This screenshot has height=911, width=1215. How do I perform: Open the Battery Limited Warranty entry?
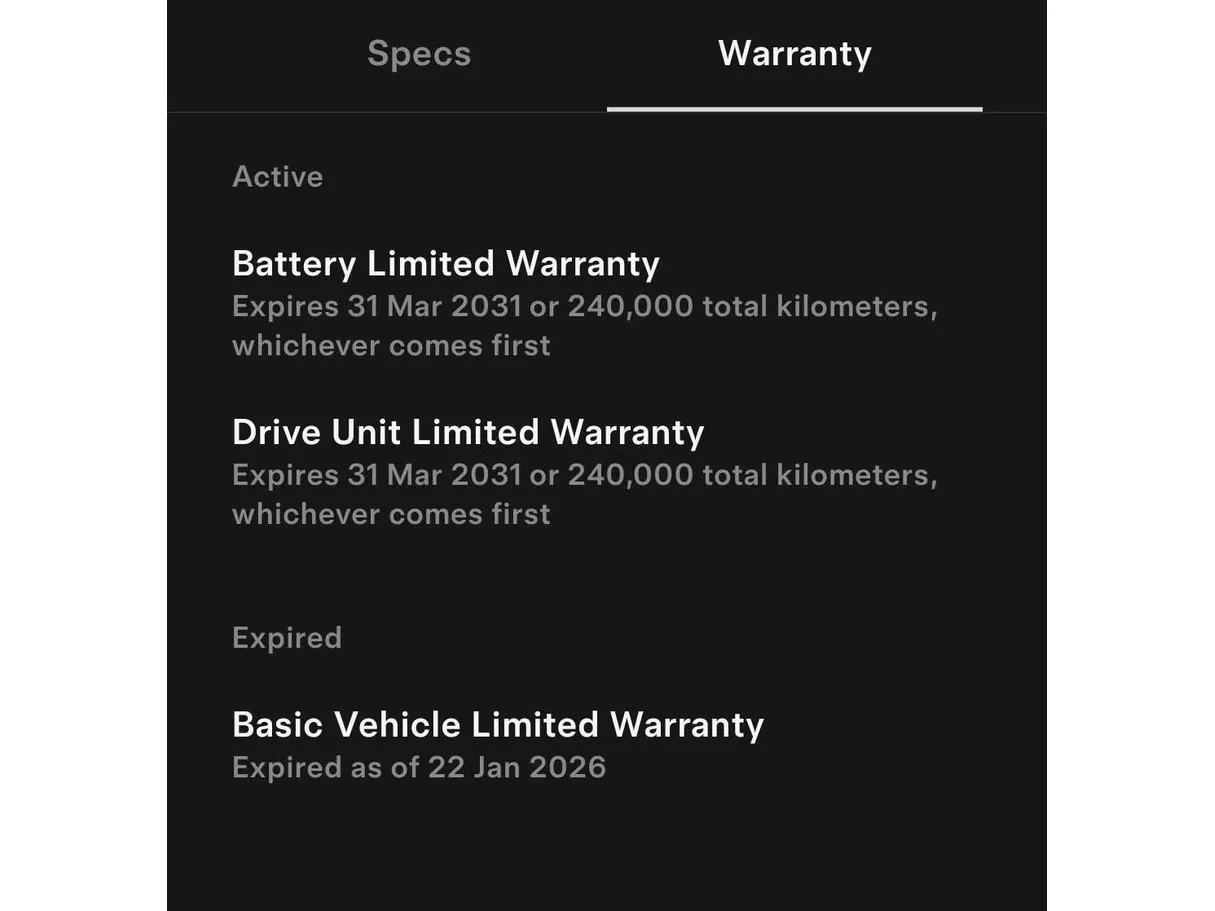pyautogui.click(x=445, y=264)
